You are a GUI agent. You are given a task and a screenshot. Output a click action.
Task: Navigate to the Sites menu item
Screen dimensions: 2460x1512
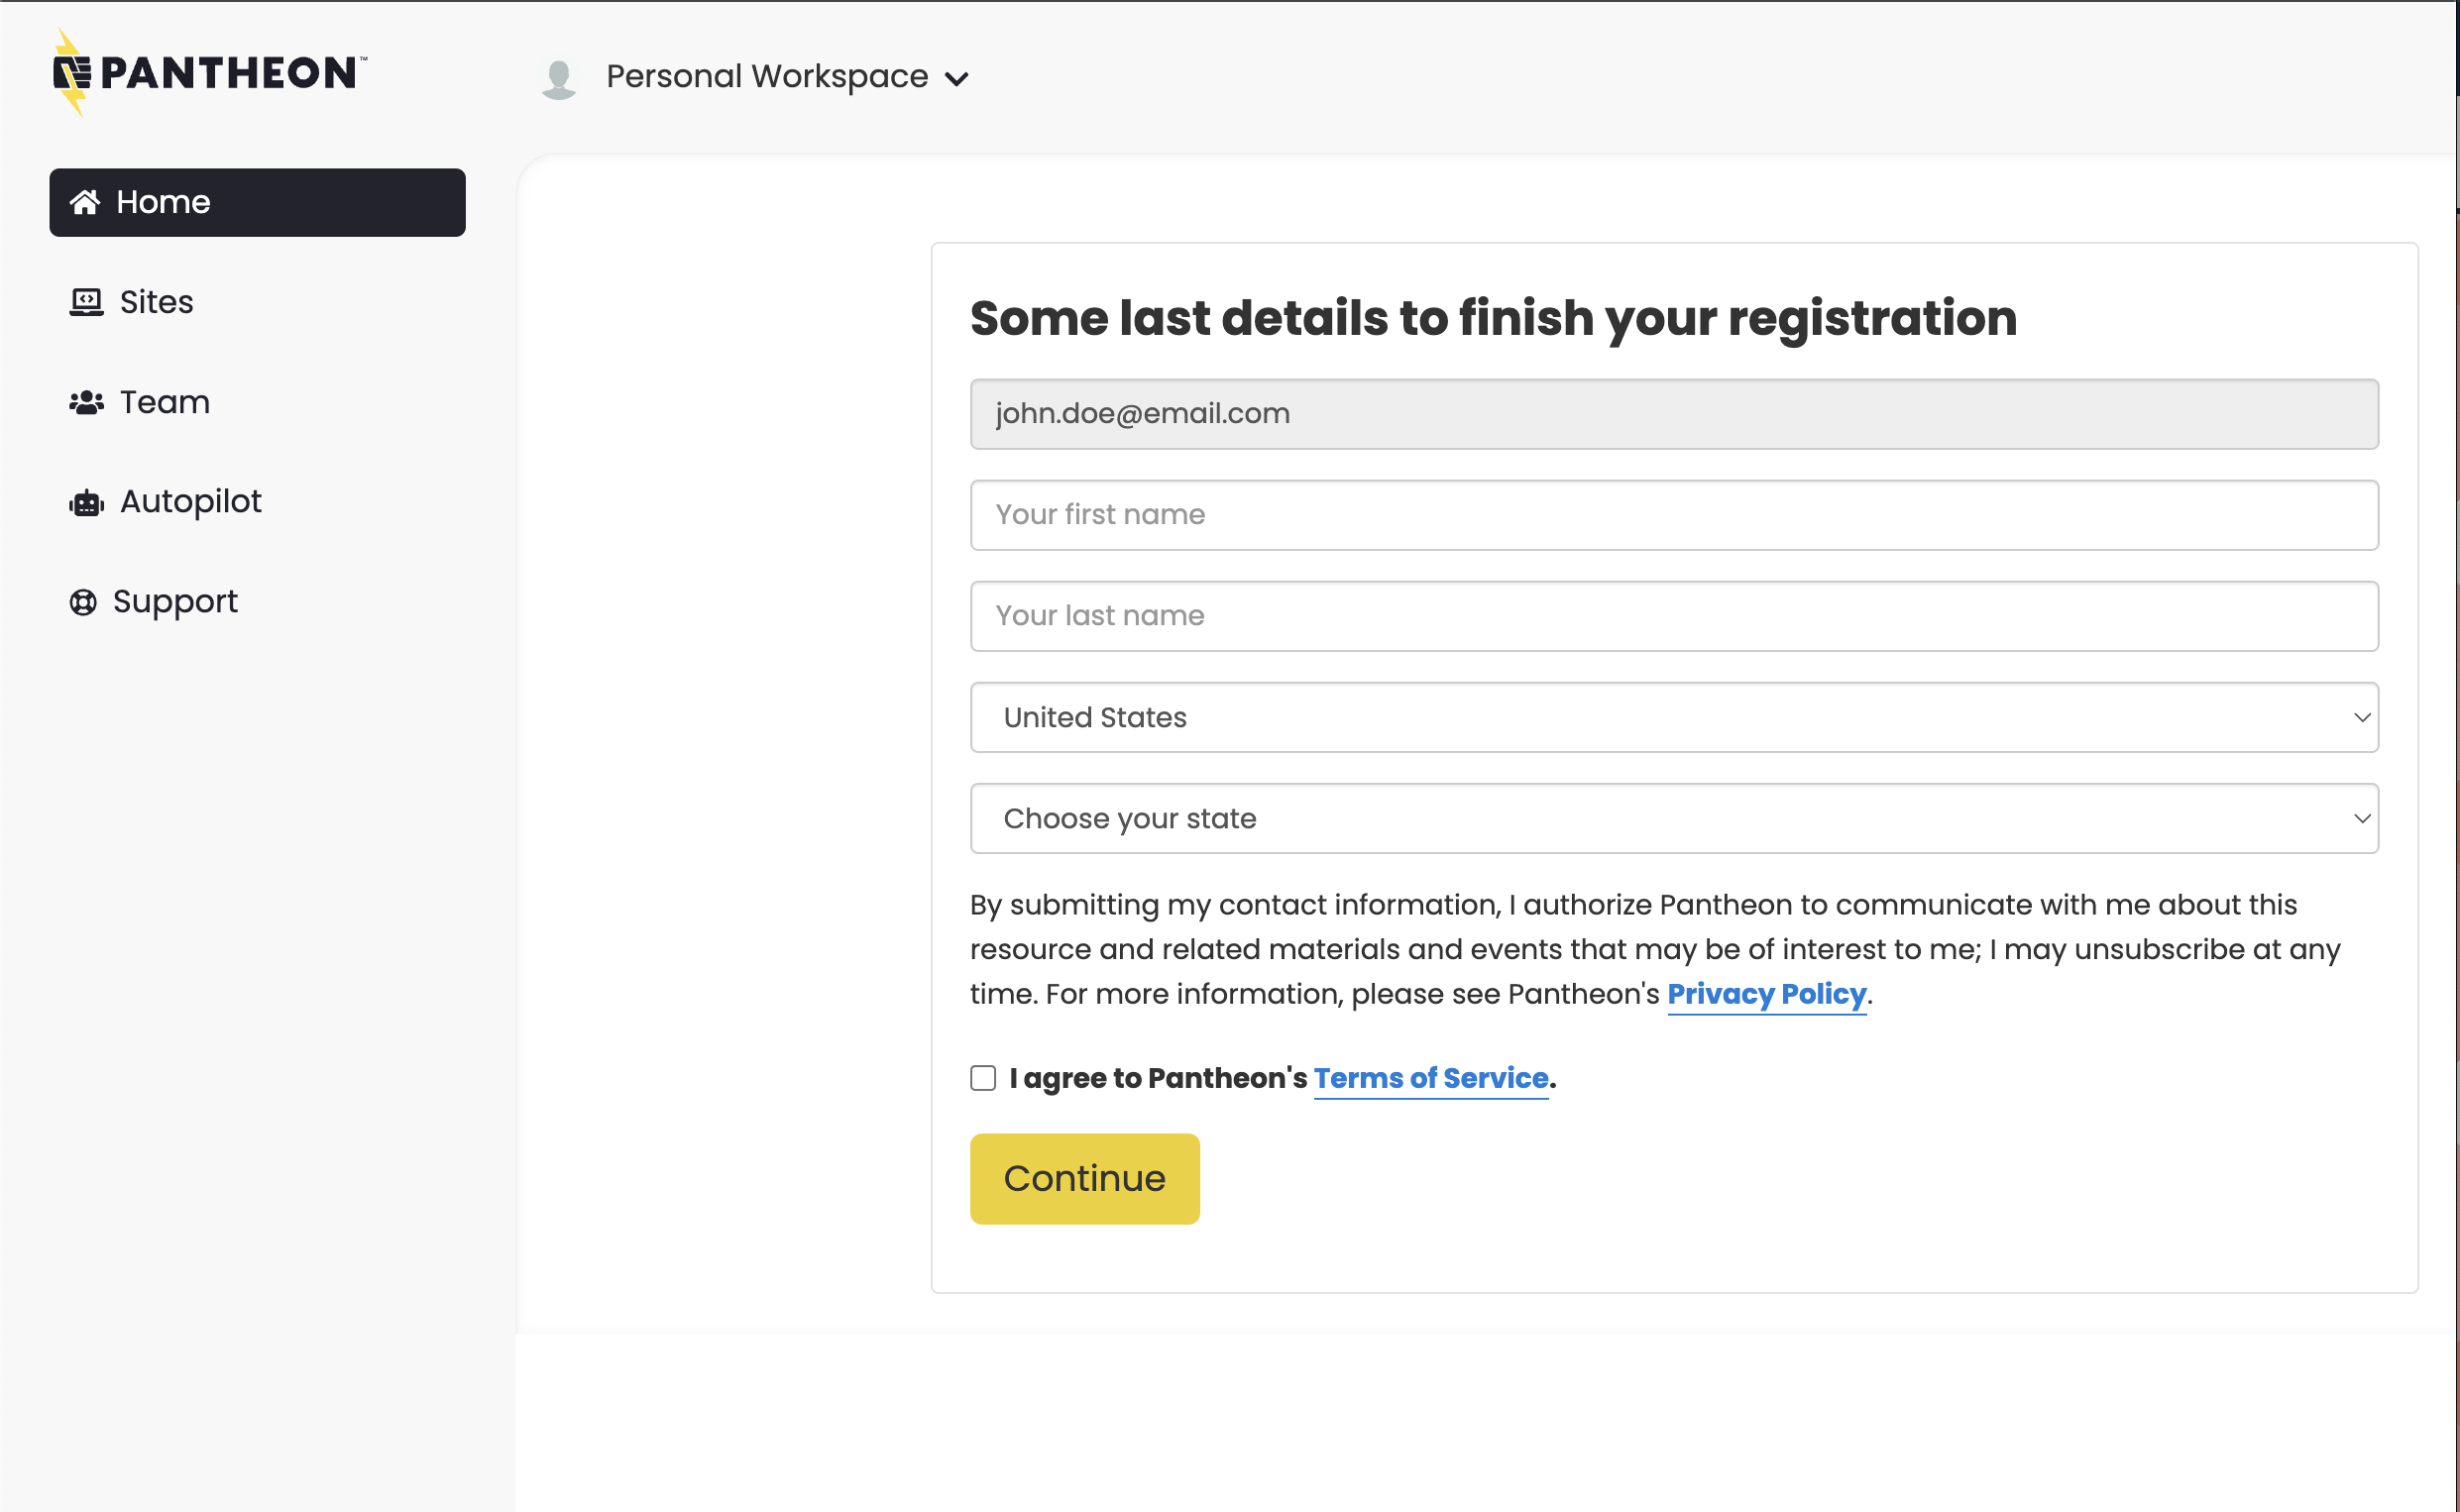(157, 302)
